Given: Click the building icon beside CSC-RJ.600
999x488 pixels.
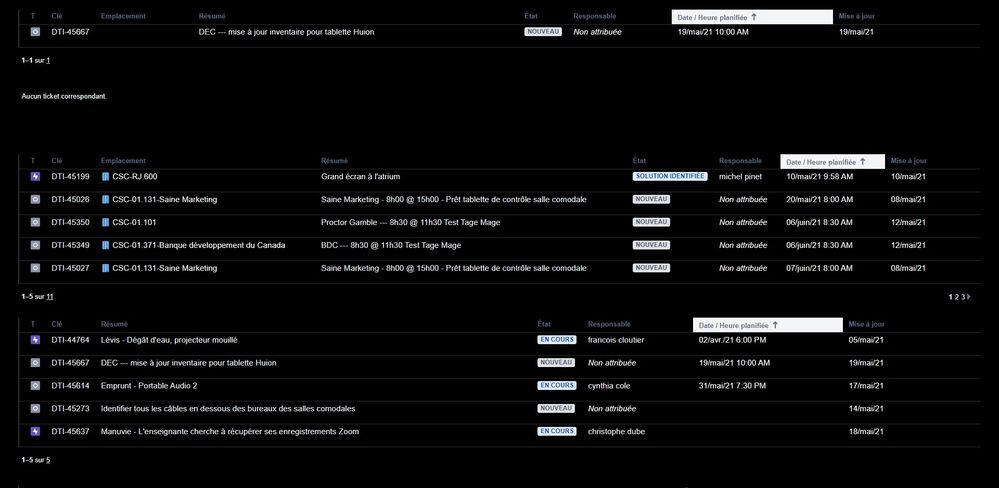Looking at the screenshot, I should pyautogui.click(x=106, y=176).
